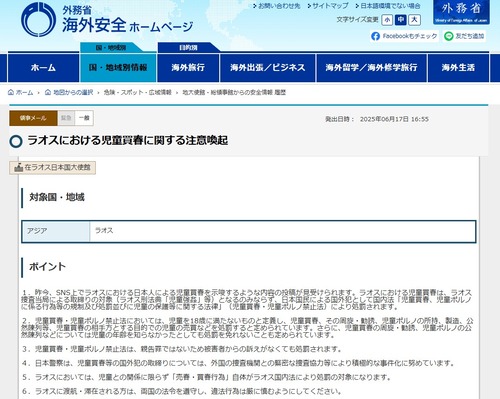Click the MOFA circular emblem logo

point(38,19)
